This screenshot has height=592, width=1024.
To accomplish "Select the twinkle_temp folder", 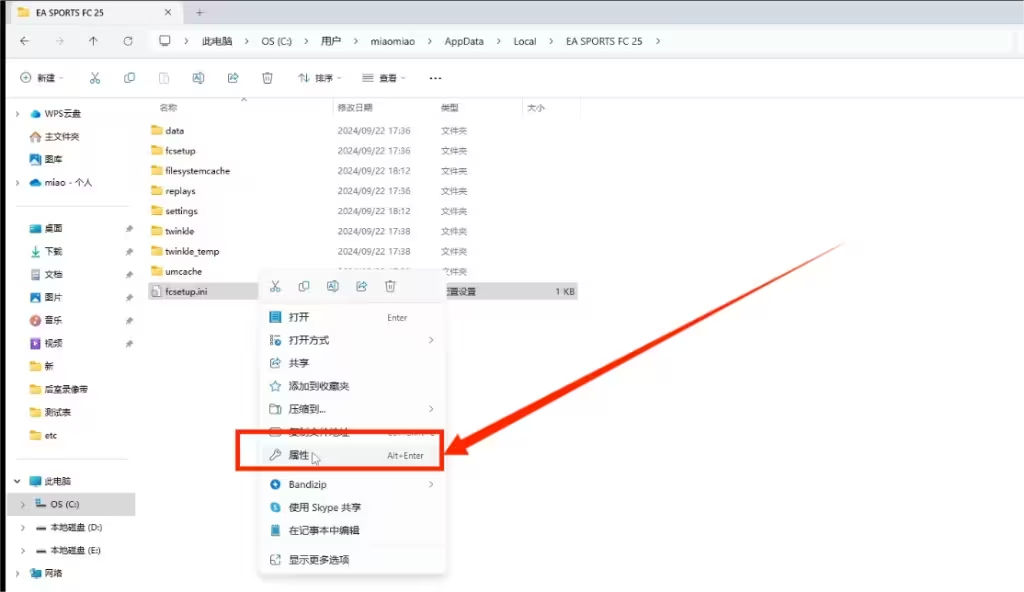I will (185, 251).
